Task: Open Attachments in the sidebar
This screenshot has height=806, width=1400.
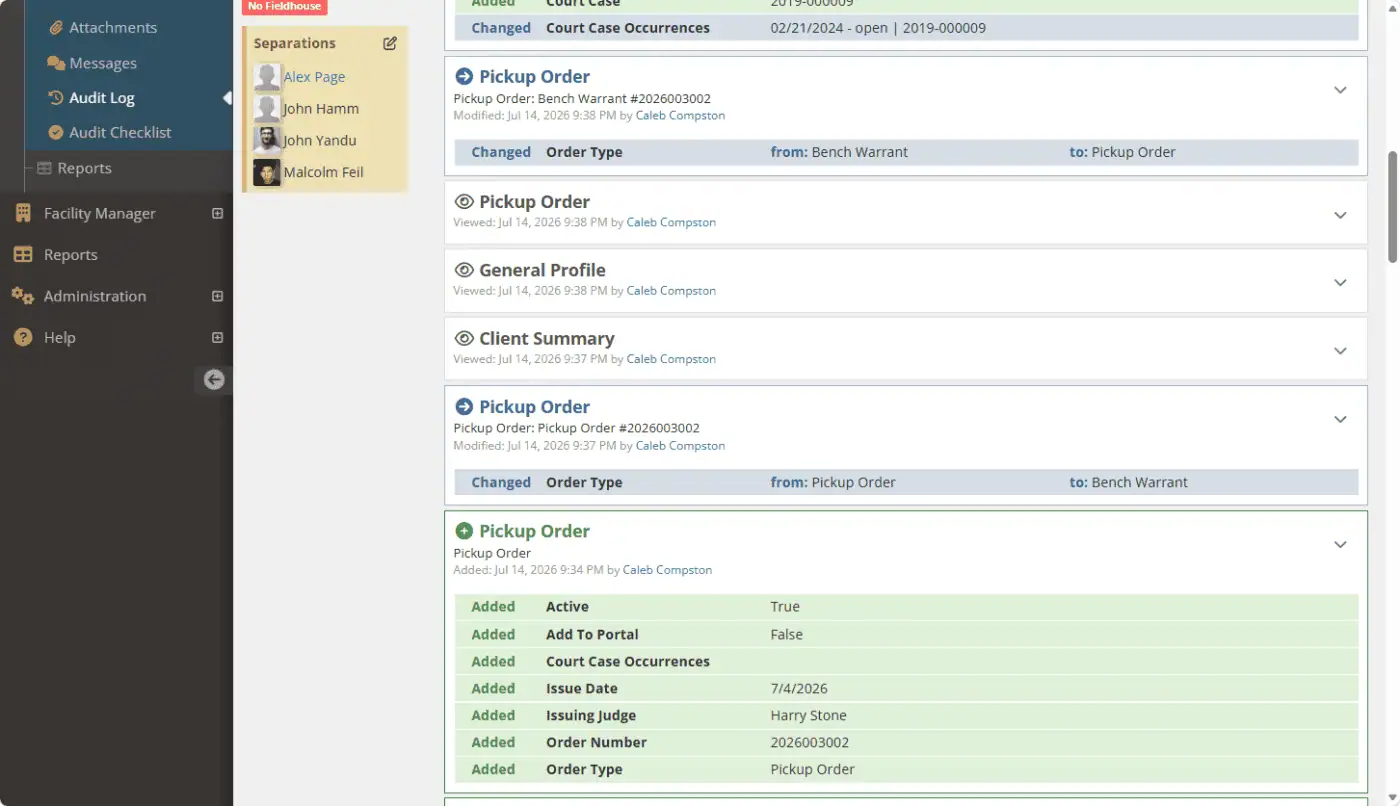Action: point(113,28)
